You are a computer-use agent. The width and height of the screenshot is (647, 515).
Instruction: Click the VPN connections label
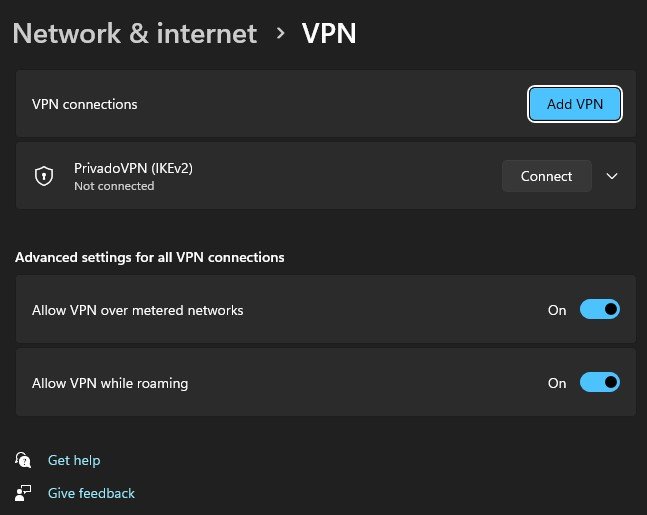tap(85, 104)
